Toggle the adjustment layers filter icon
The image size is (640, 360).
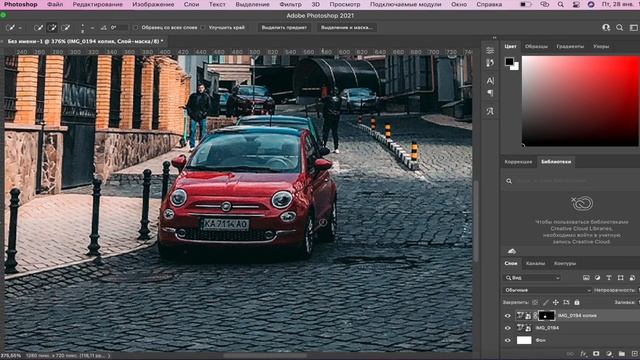click(x=598, y=278)
